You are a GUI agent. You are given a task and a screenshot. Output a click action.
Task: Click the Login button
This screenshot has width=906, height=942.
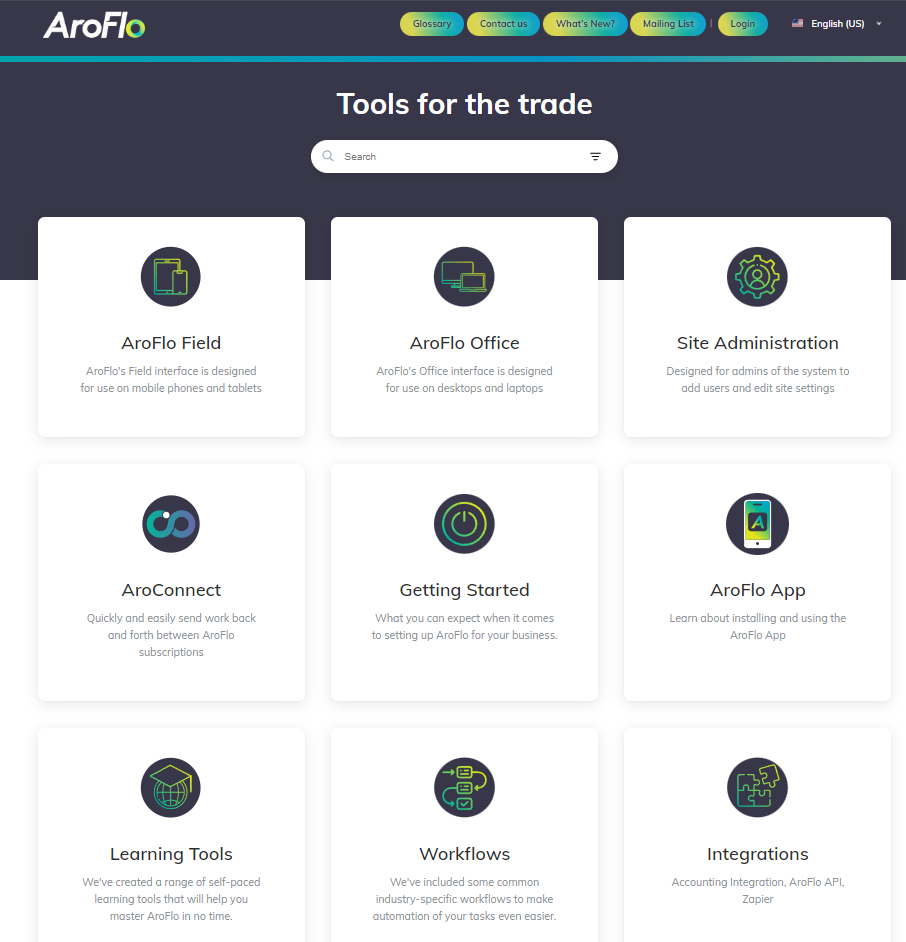743,24
